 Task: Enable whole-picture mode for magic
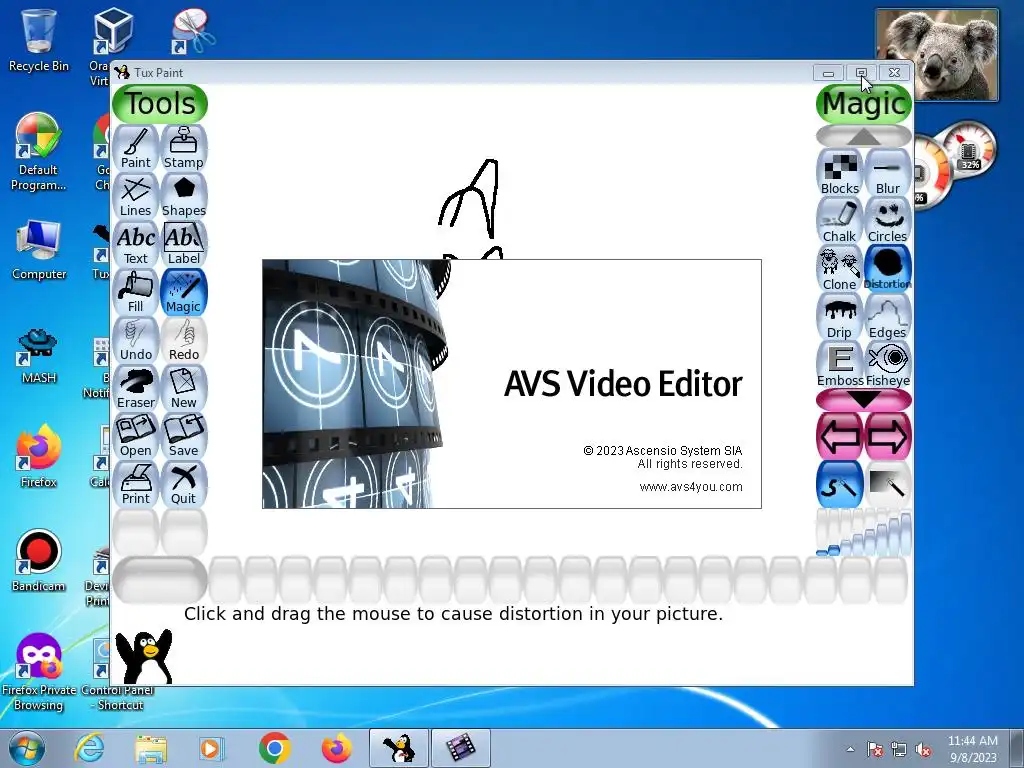click(888, 484)
